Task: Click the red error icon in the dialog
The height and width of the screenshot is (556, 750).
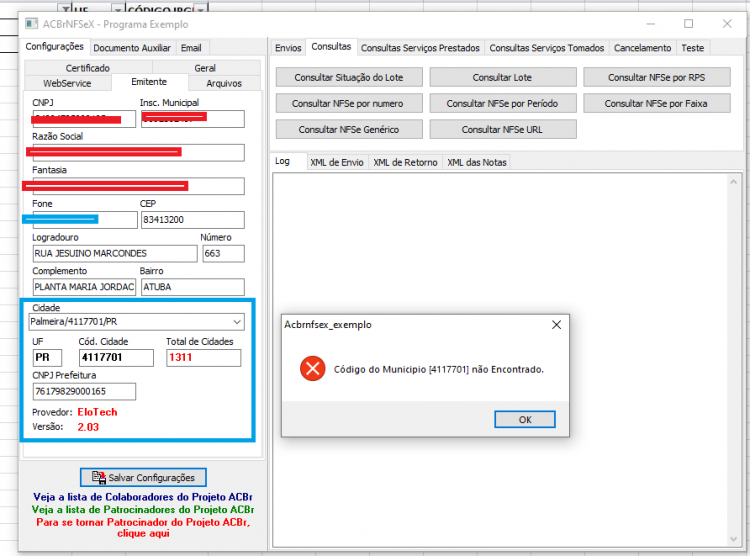Action: coord(313,368)
